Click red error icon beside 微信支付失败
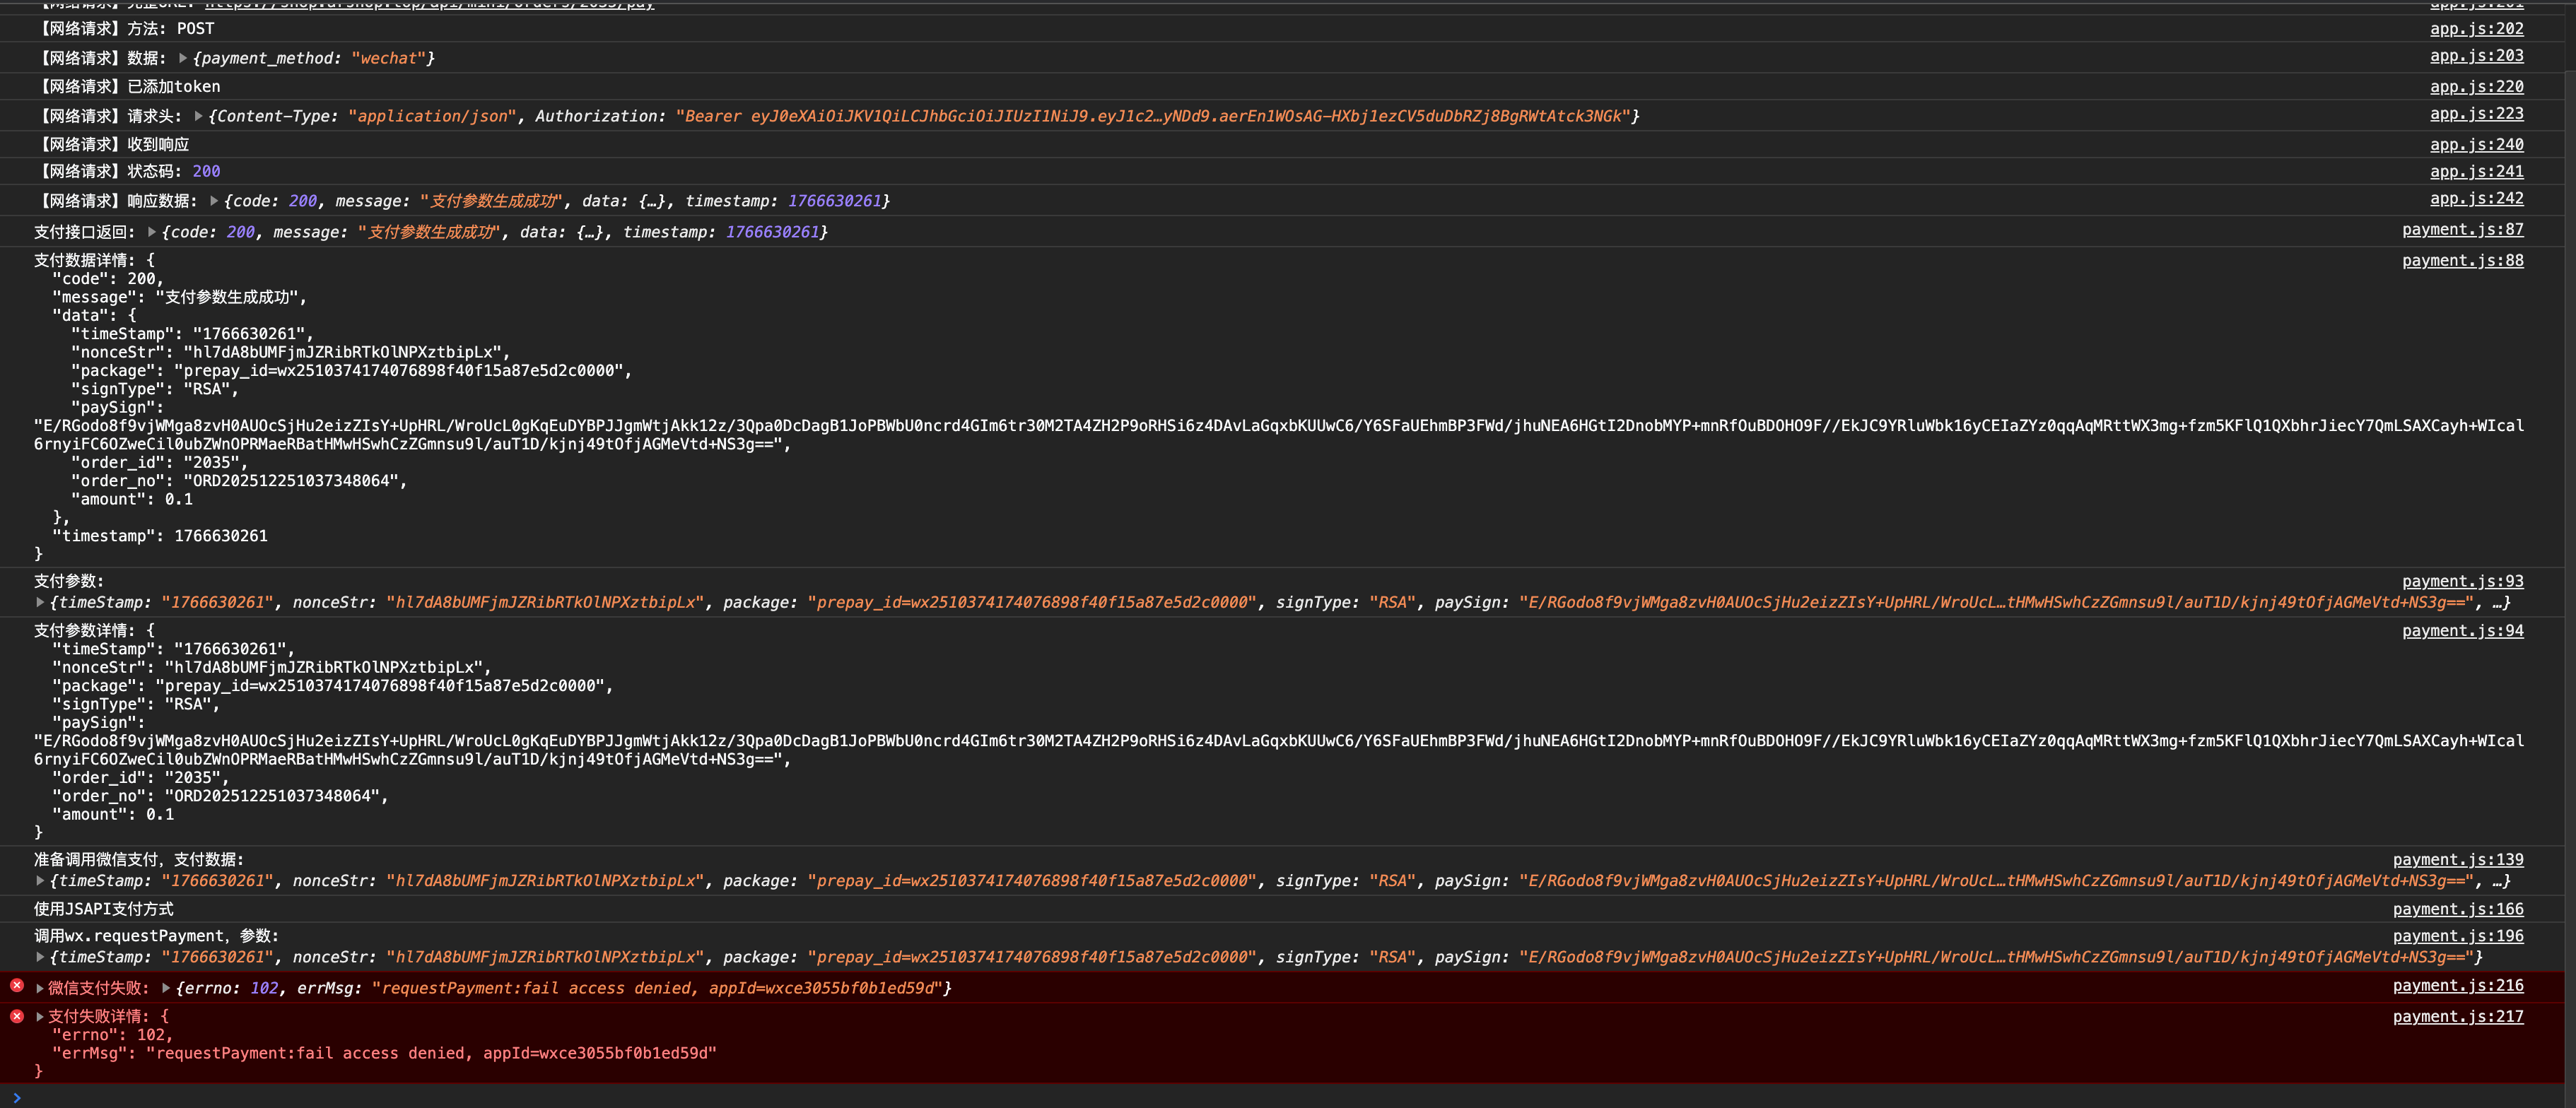The width and height of the screenshot is (2576, 1108). tap(17, 986)
